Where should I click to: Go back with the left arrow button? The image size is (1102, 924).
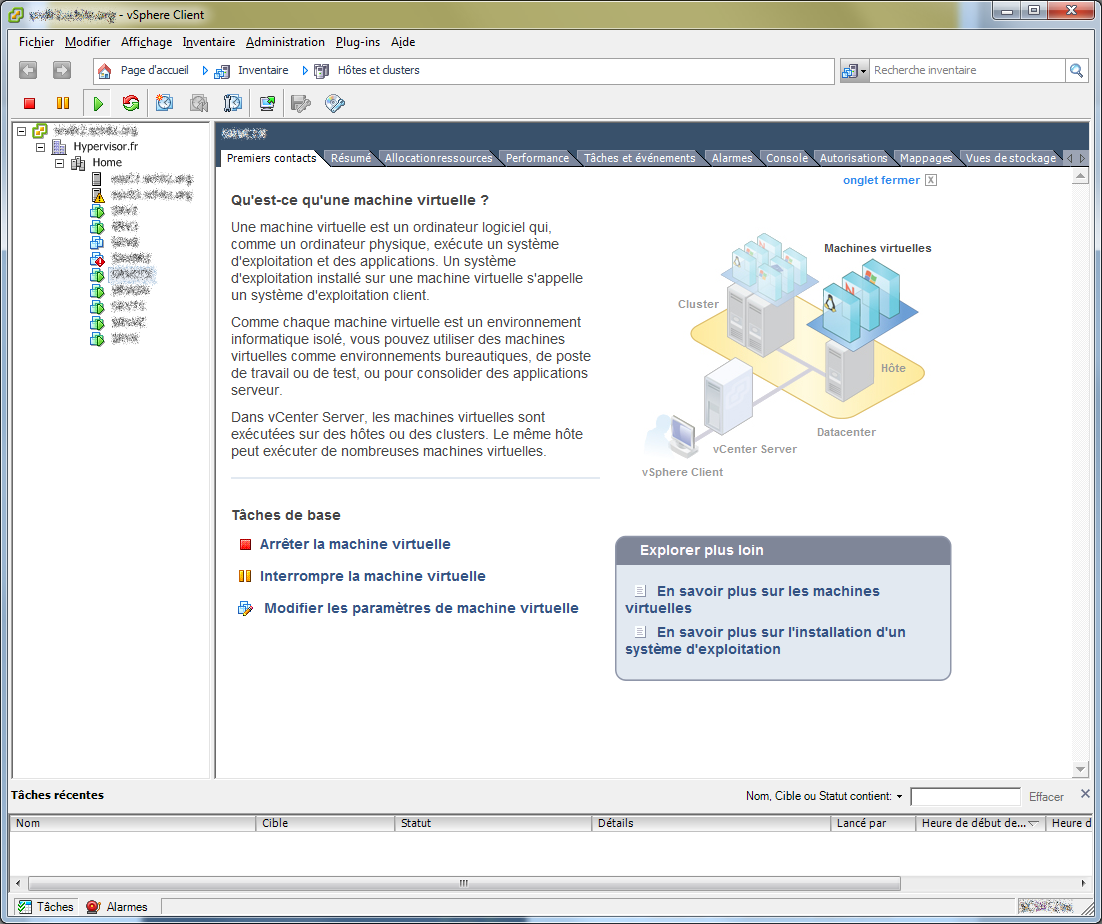pyautogui.click(x=28, y=70)
